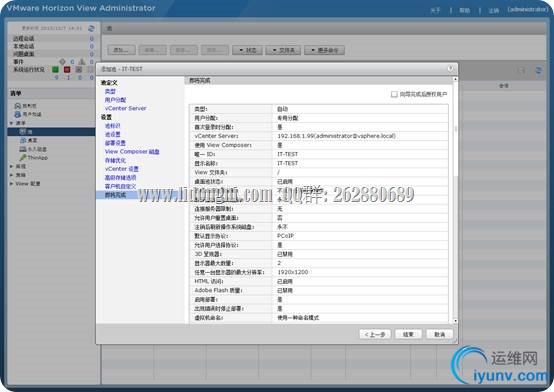
Task: Click the persistent disks icon in the tree
Action: pos(23,149)
